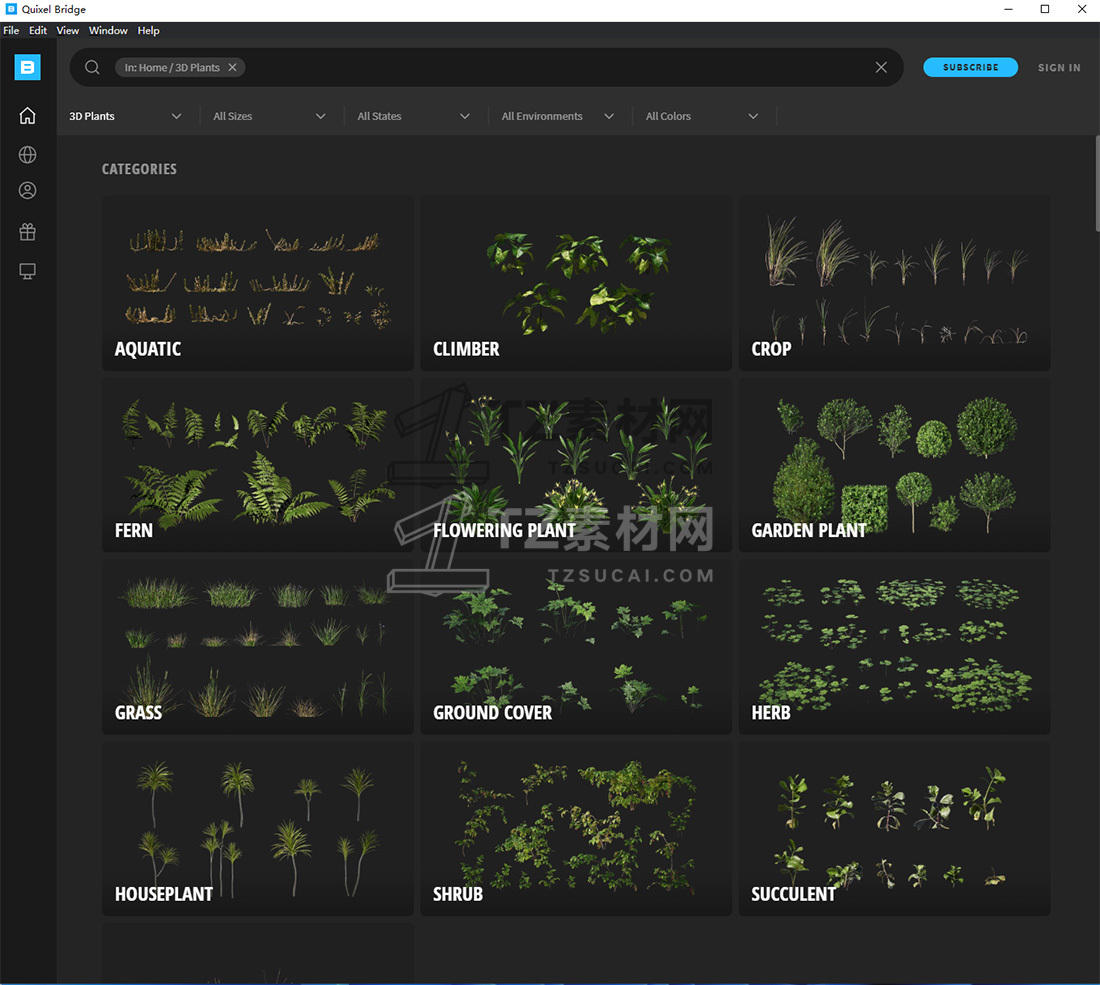This screenshot has height=985, width=1100.
Task: Click the vertical scrollbar thumb
Action: tap(1097, 183)
